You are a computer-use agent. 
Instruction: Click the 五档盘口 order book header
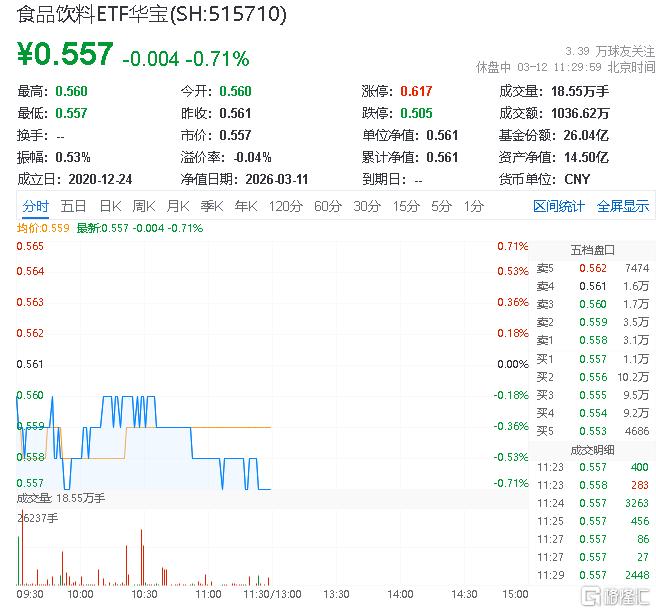593,250
